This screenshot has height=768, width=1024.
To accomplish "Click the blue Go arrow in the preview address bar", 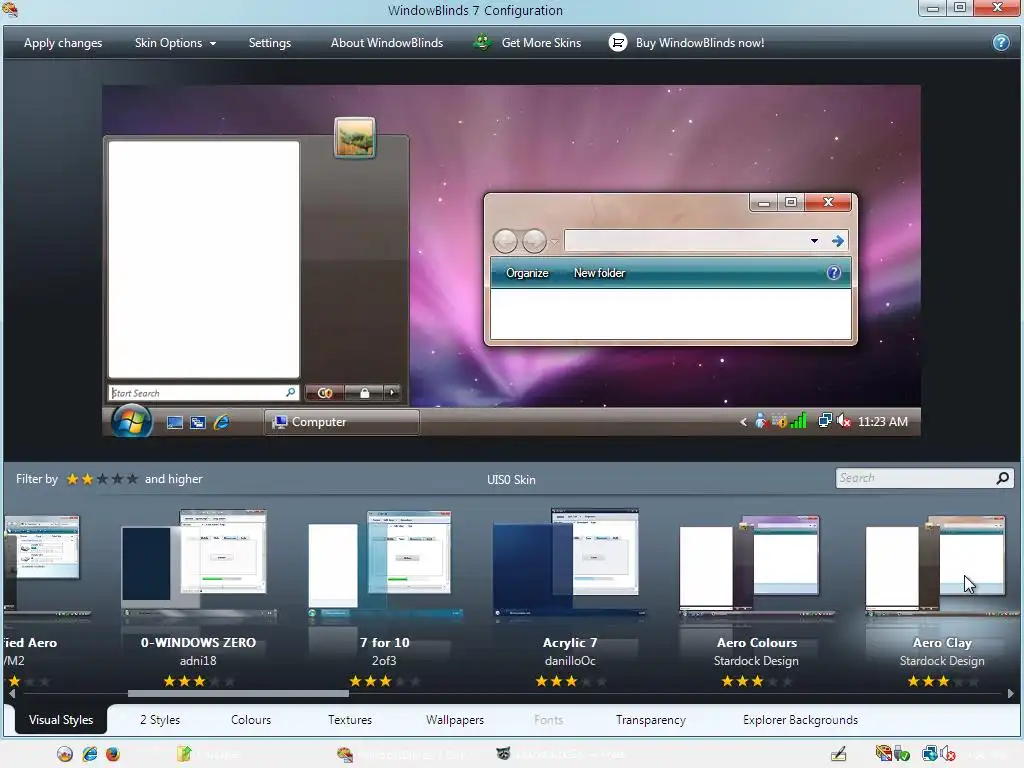I will pos(838,241).
